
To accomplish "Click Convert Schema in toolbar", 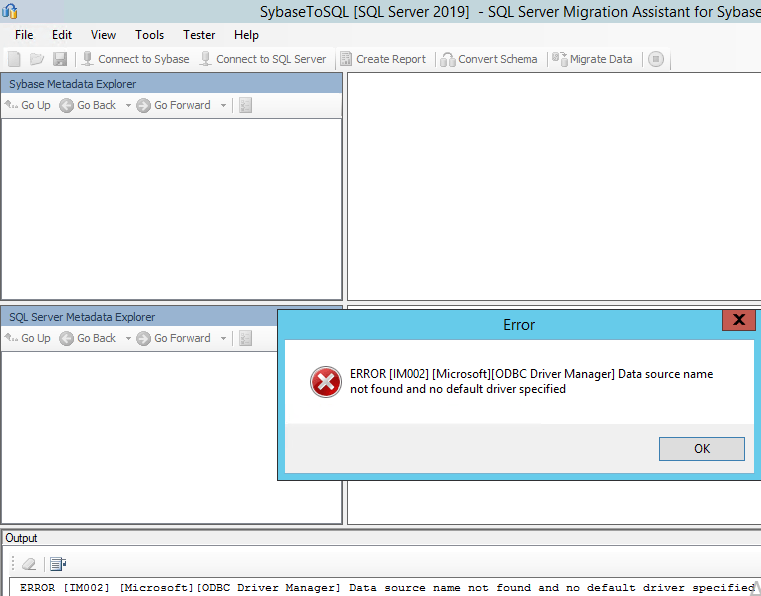I will [489, 59].
